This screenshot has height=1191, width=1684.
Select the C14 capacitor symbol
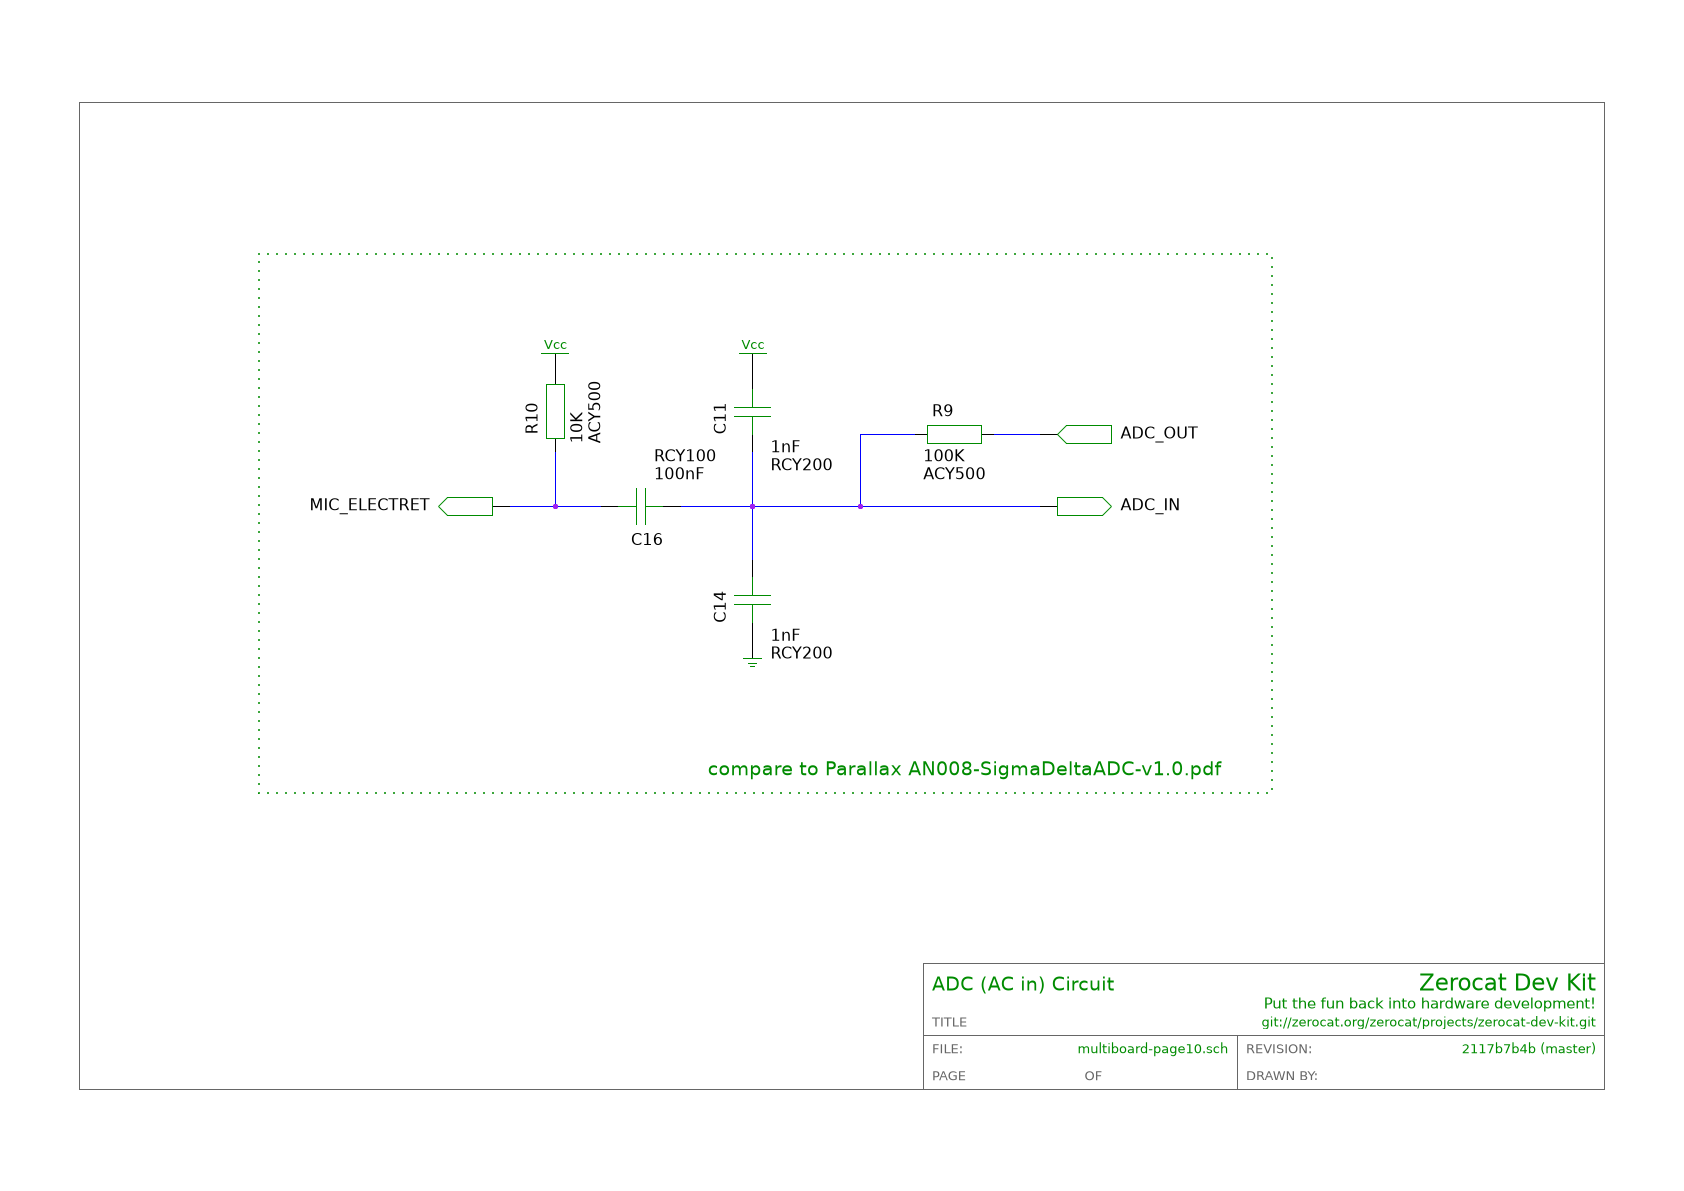[752, 599]
